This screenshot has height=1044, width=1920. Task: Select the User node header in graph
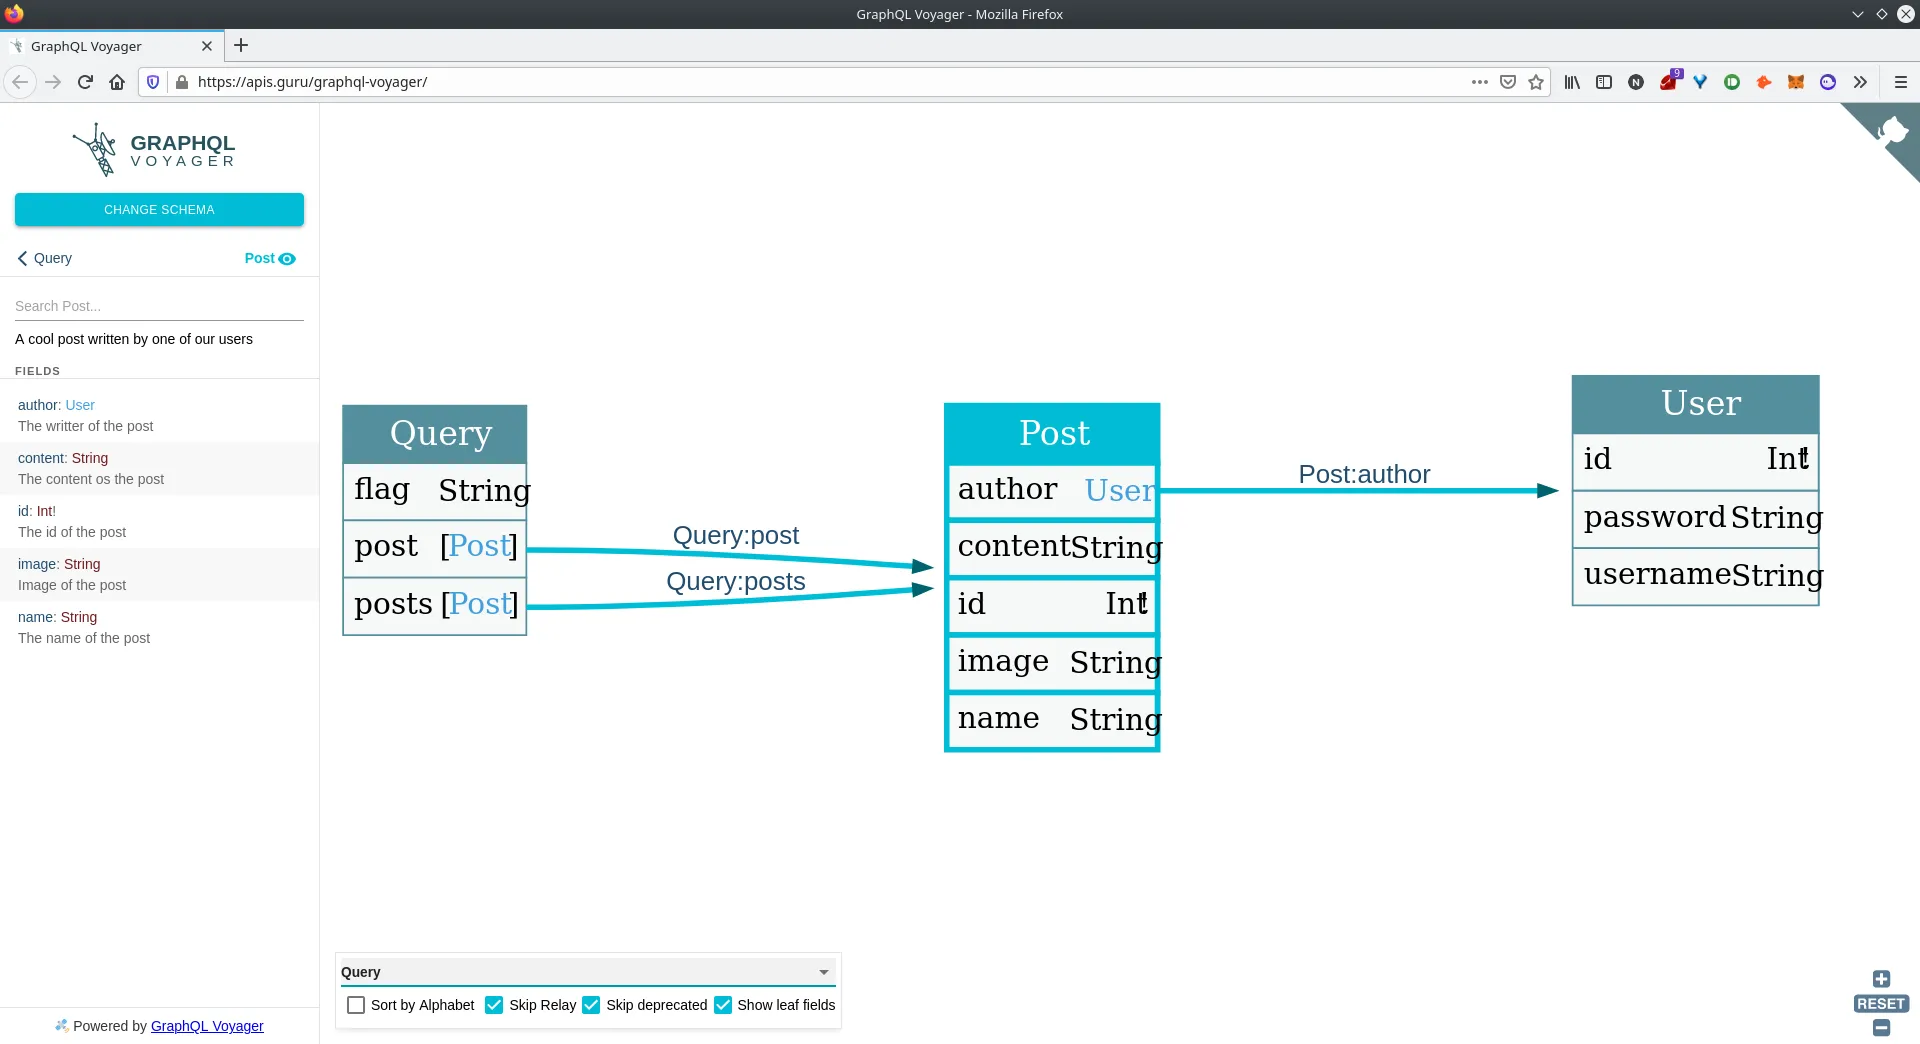click(1696, 404)
